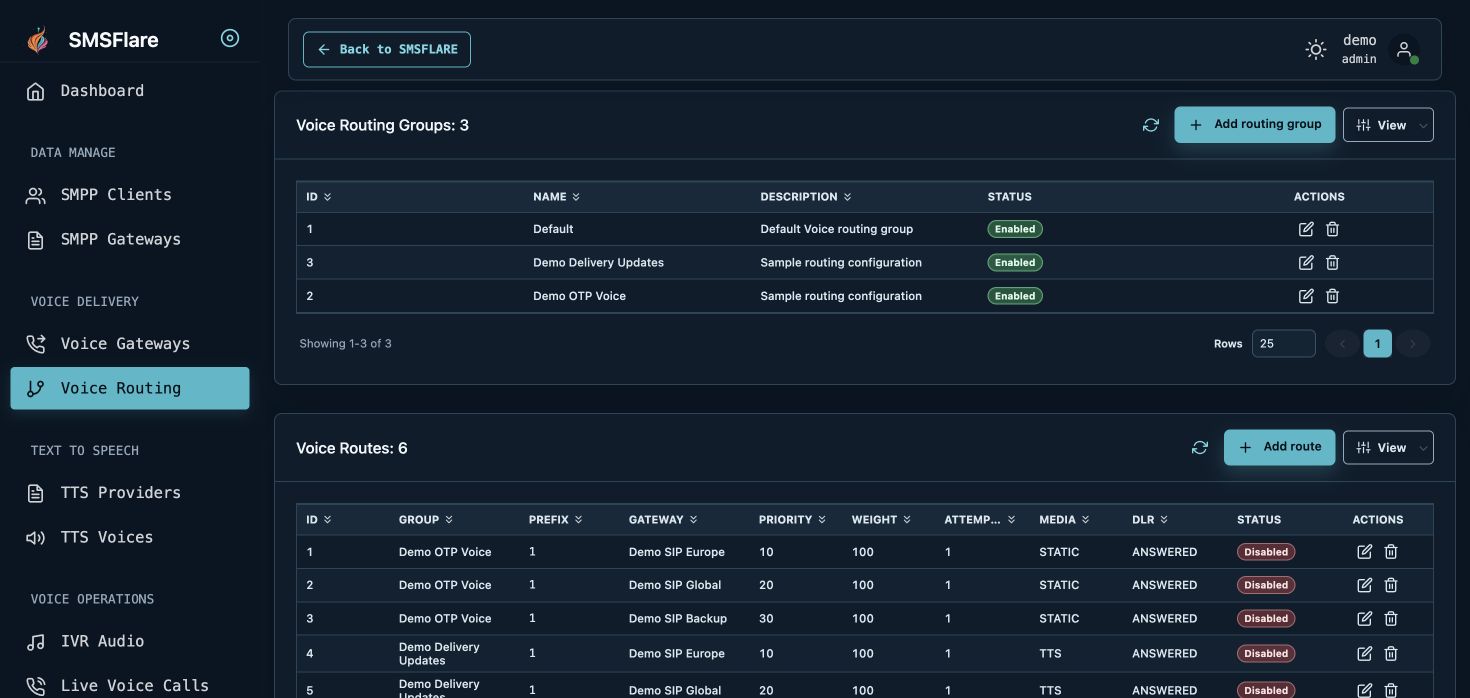Delete the Demo Delivery Updates routing group
The image size is (1470, 698).
(x=1332, y=262)
